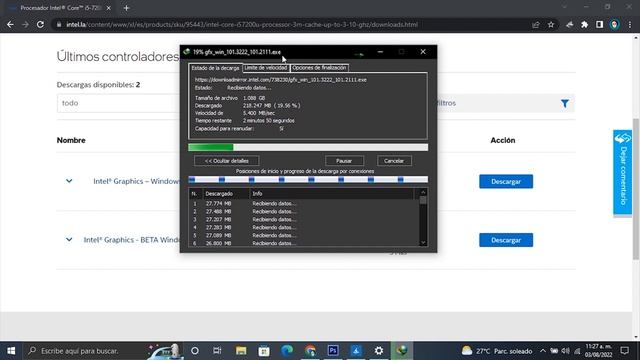Click the filter funnel icon on Intel page
Screen dimensions: 640x360
pos(564,104)
